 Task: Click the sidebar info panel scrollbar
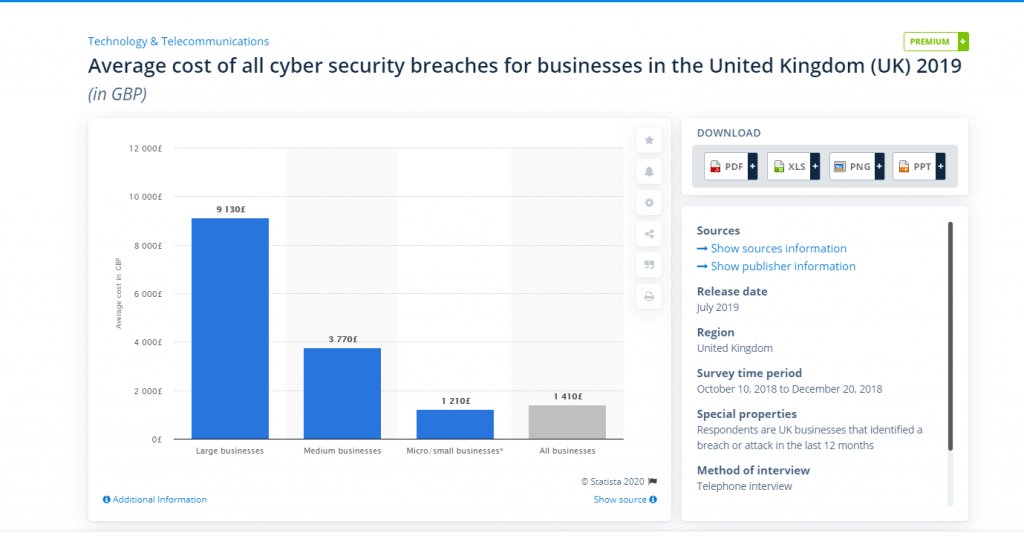[x=950, y=336]
